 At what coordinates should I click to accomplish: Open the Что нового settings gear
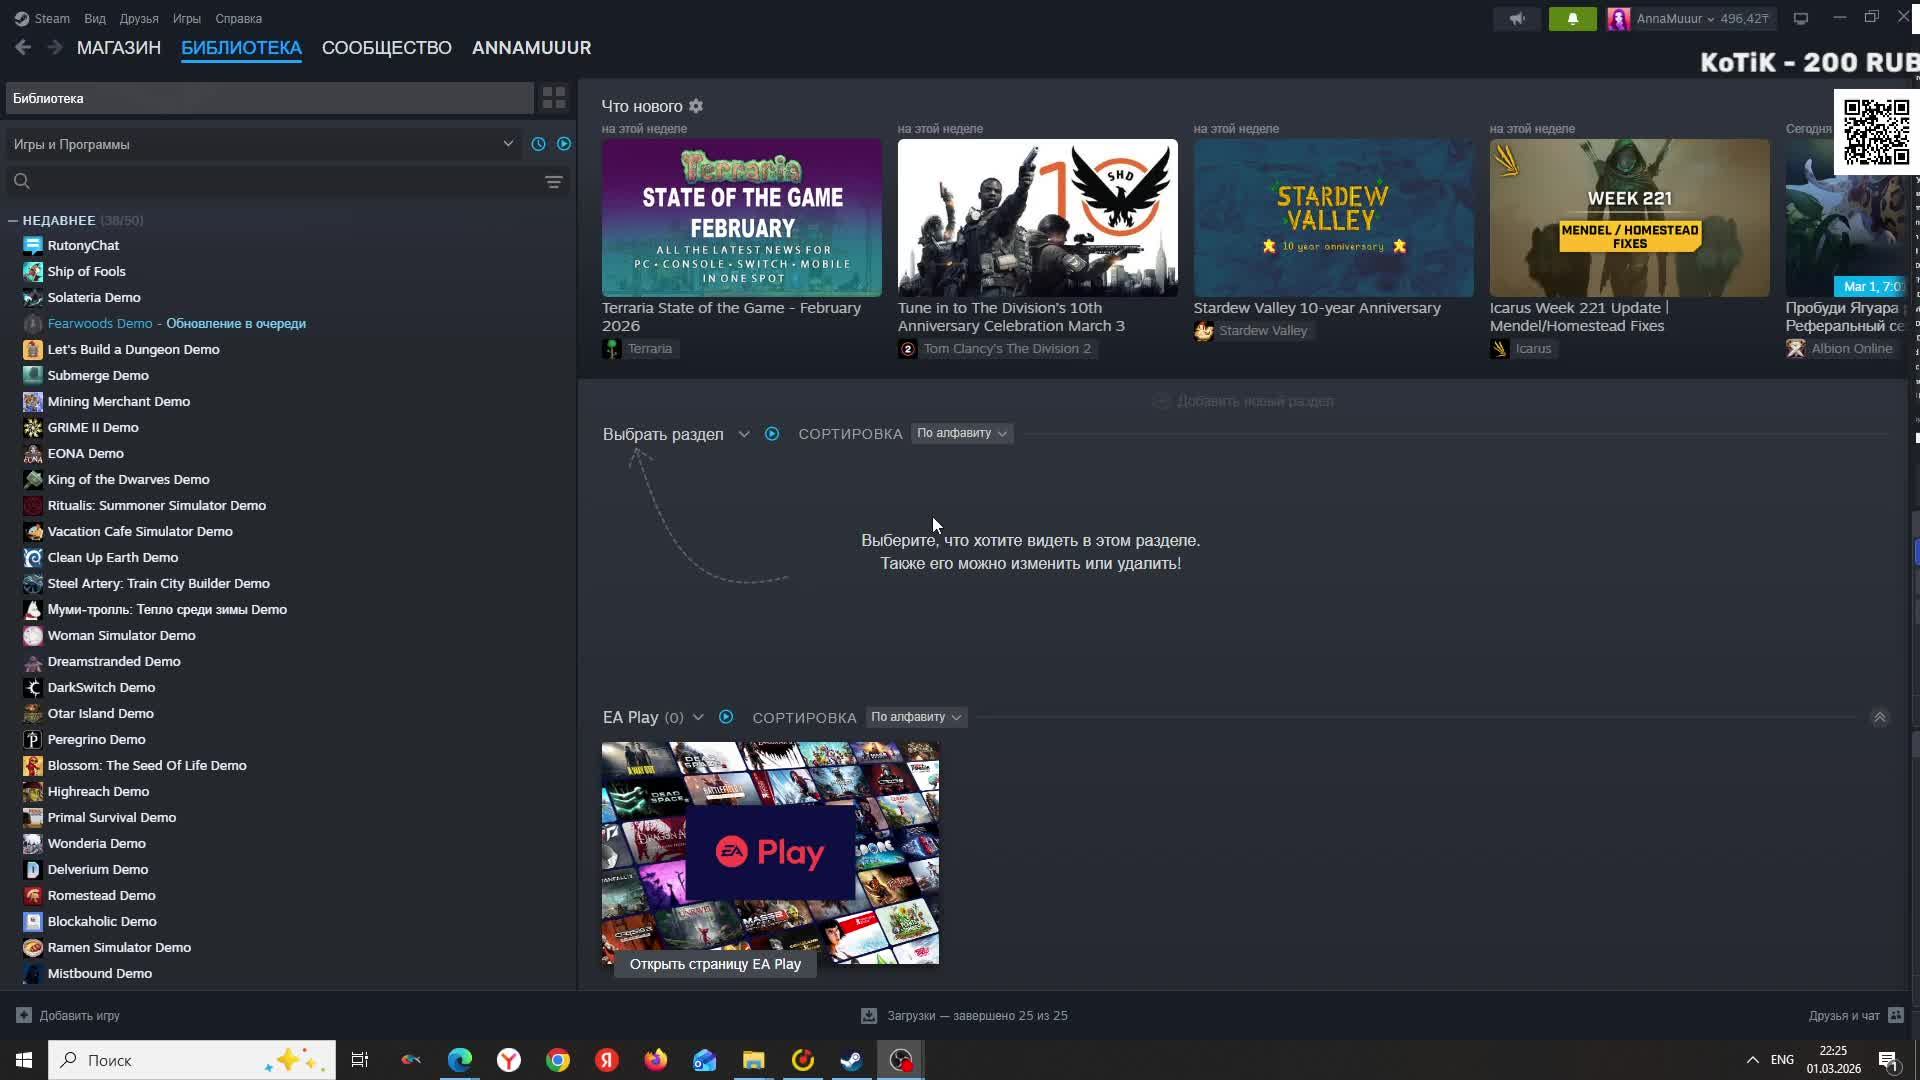pos(696,106)
